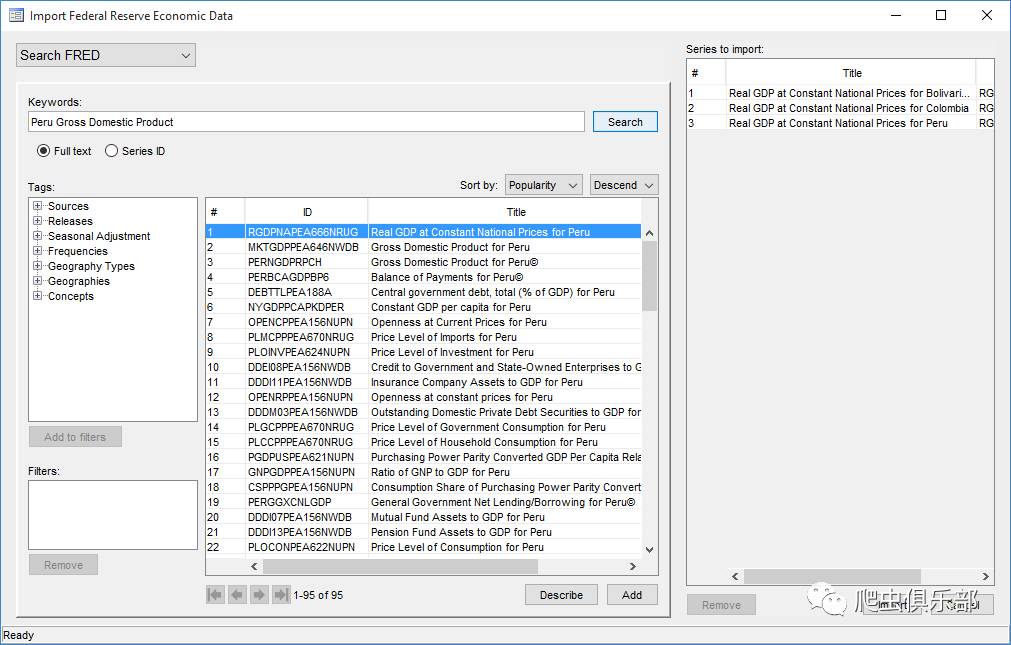Select Central government debt for Peru row
This screenshot has height=645, width=1011.
click(424, 292)
